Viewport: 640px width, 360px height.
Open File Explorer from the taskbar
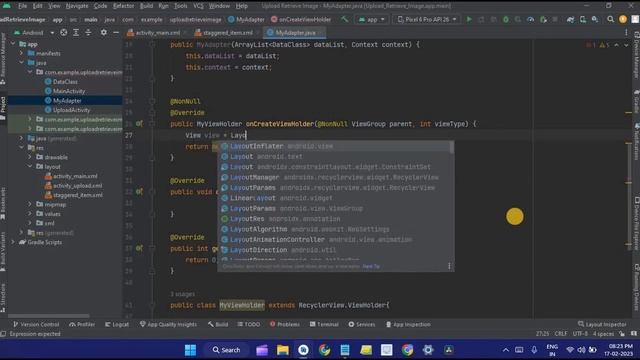coord(282,350)
